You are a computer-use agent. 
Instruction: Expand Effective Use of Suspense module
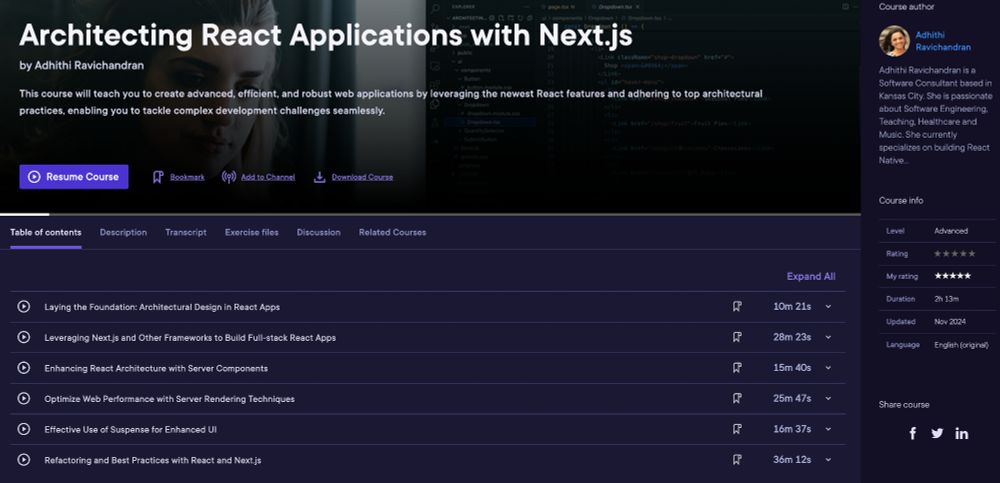[x=828, y=429]
